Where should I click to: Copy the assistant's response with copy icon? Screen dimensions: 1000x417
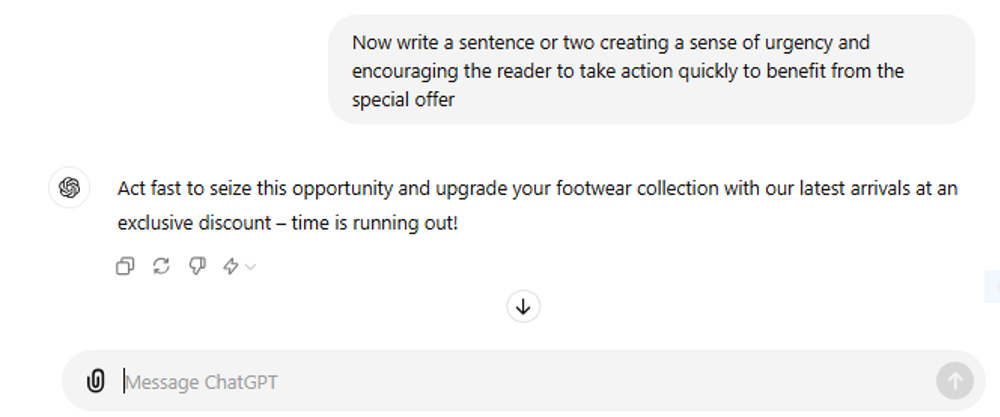pyautogui.click(x=125, y=266)
